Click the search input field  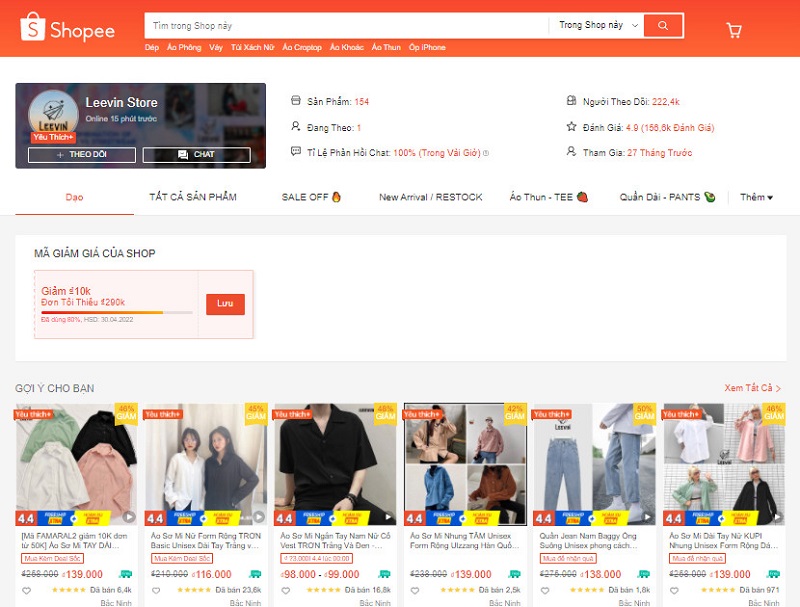pos(345,25)
